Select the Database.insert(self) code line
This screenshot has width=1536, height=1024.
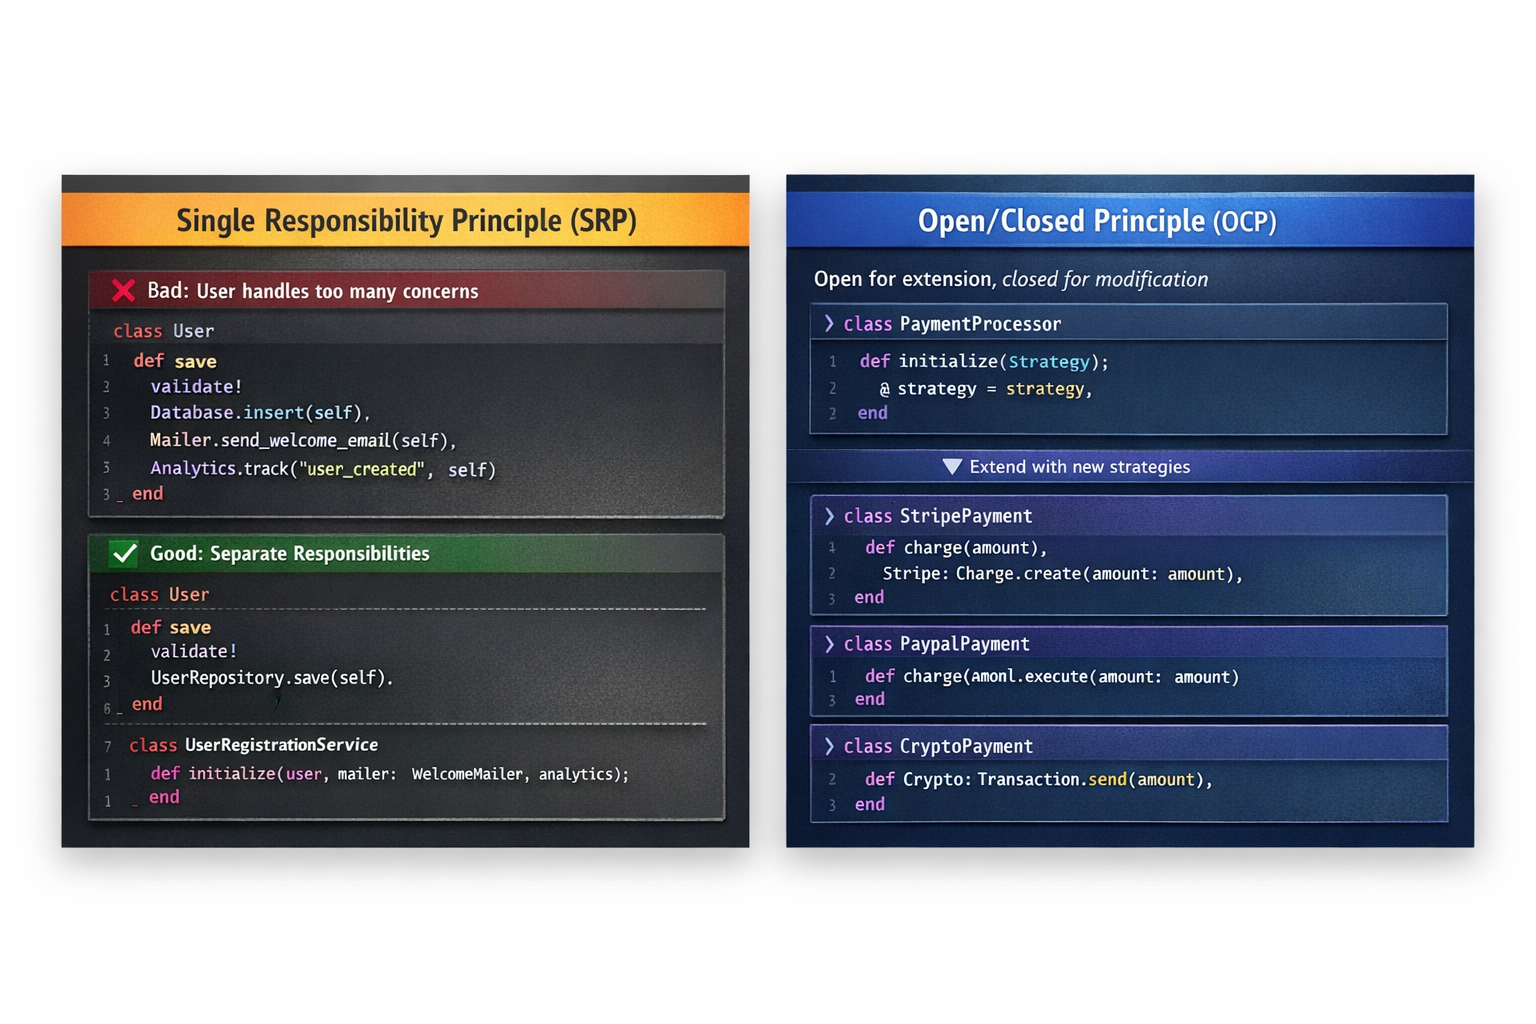click(x=260, y=413)
